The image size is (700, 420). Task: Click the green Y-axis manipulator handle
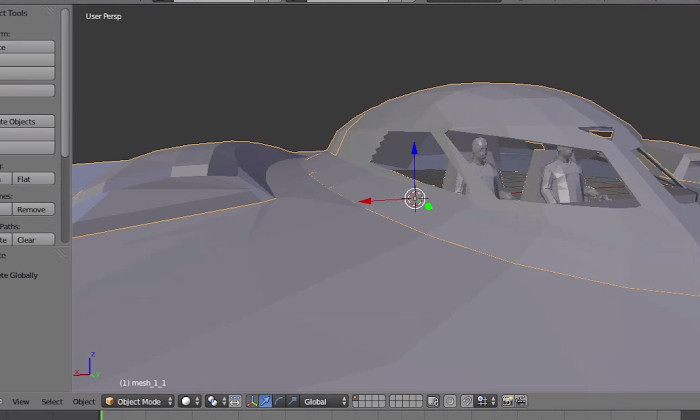coord(429,206)
